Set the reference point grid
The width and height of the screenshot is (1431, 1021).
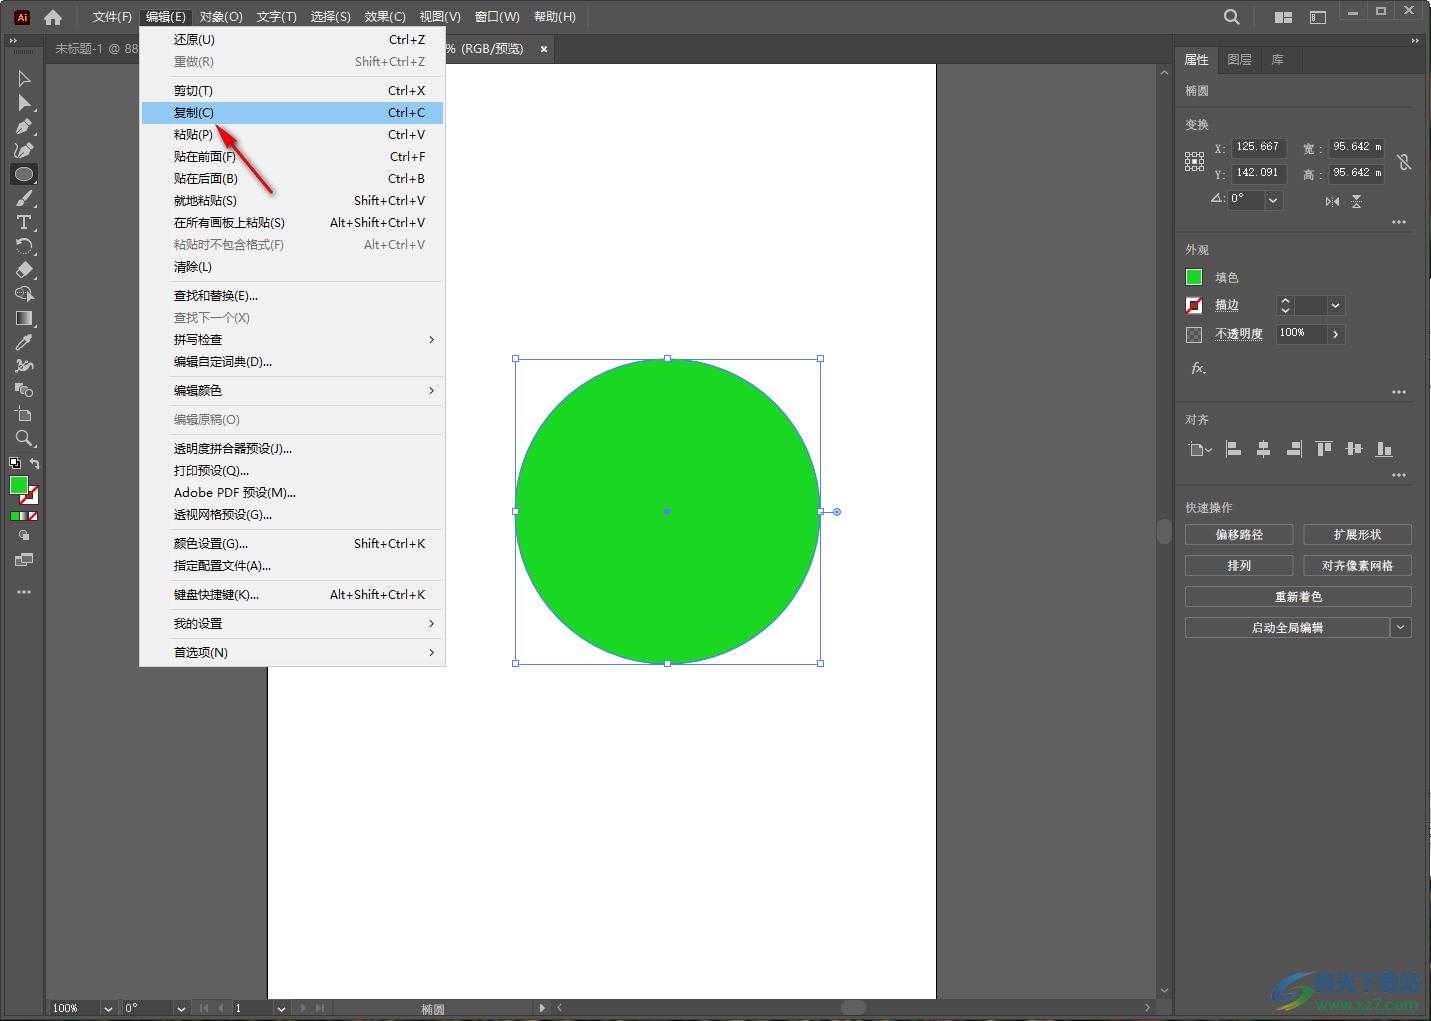pyautogui.click(x=1194, y=161)
